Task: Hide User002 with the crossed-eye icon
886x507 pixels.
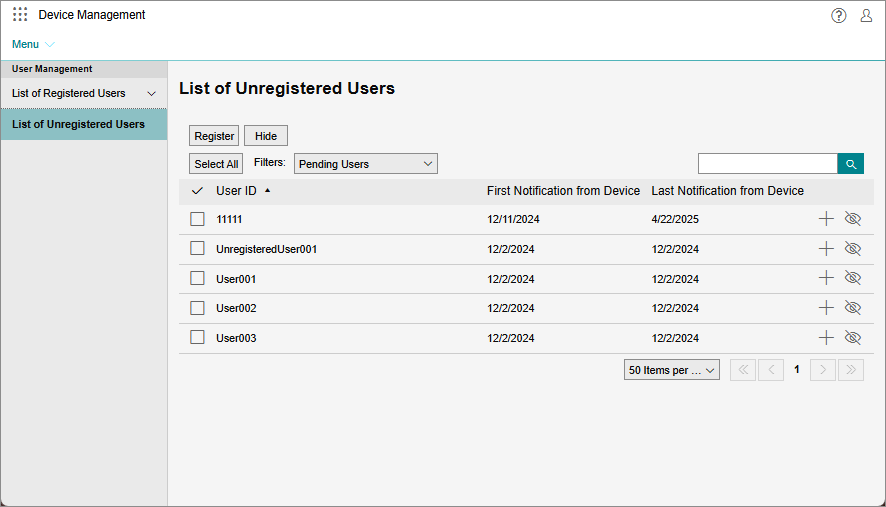Action: coord(852,308)
